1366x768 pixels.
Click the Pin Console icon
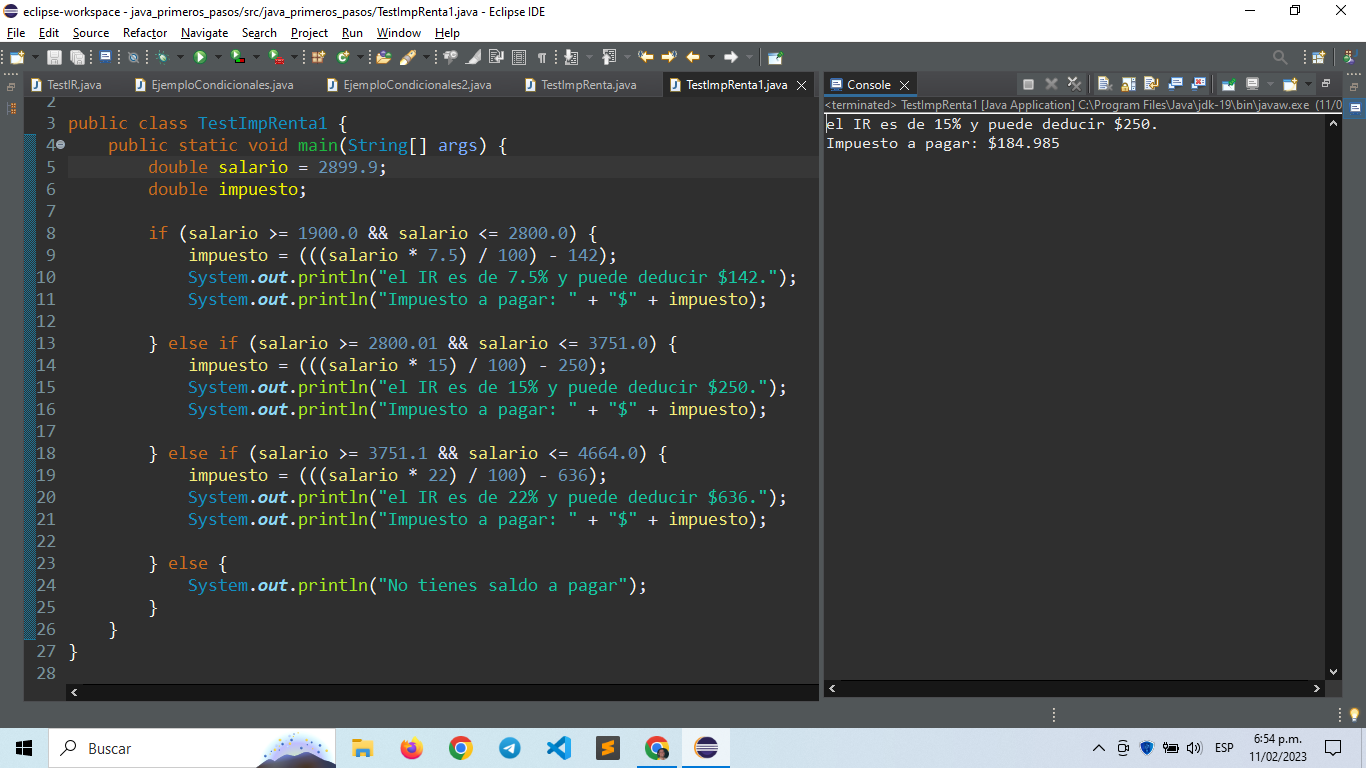coord(1228,84)
